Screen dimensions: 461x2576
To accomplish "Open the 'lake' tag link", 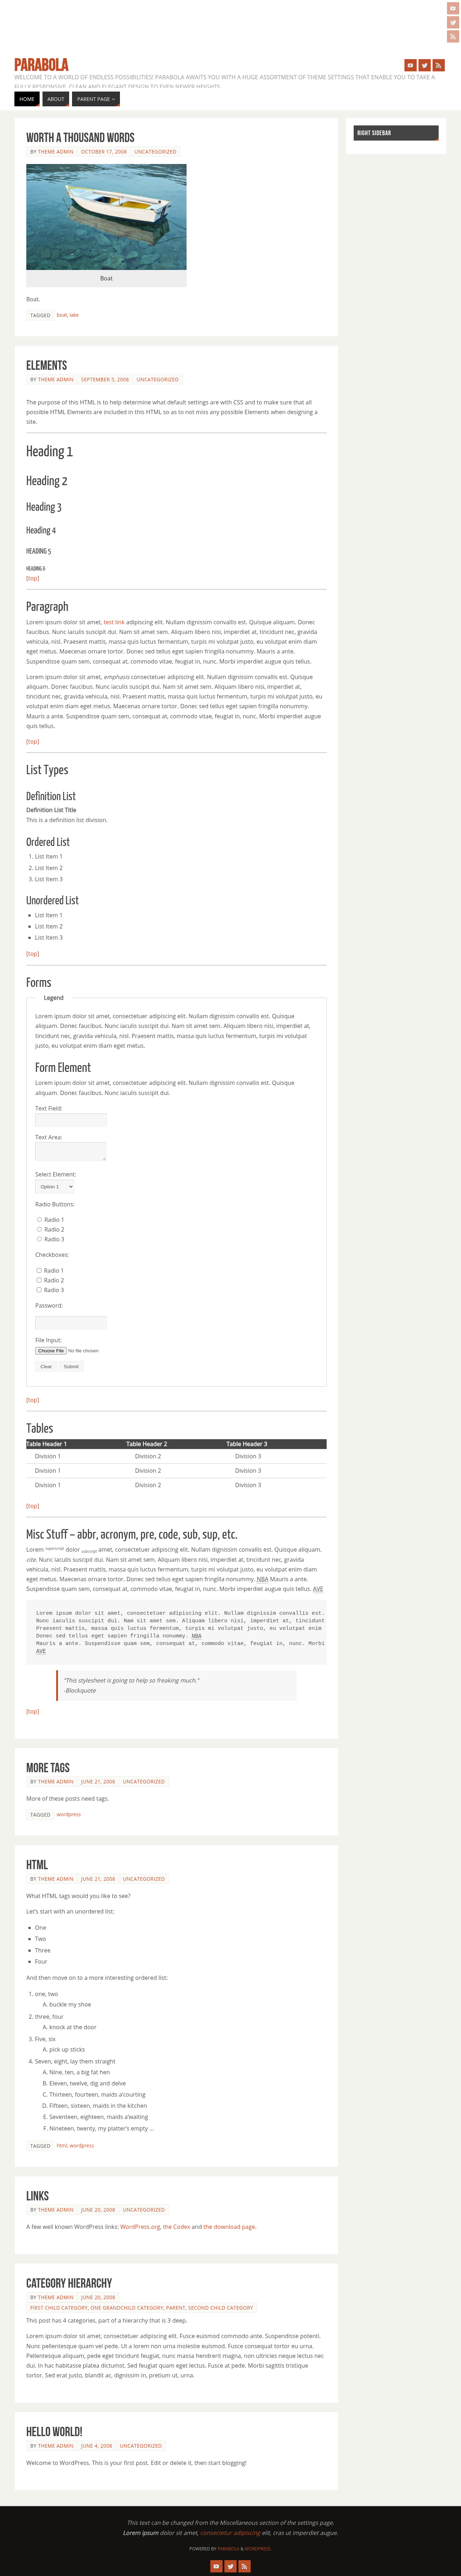I will (x=74, y=315).
